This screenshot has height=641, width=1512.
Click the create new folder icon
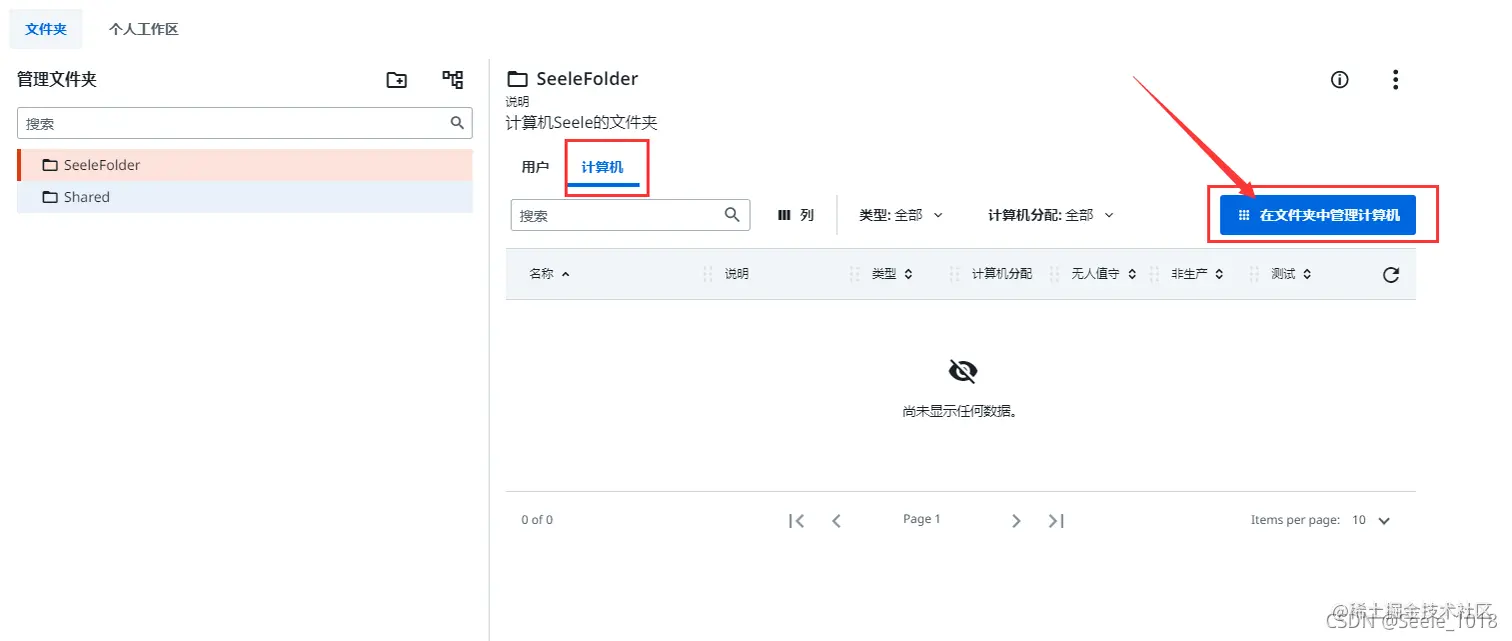point(396,79)
